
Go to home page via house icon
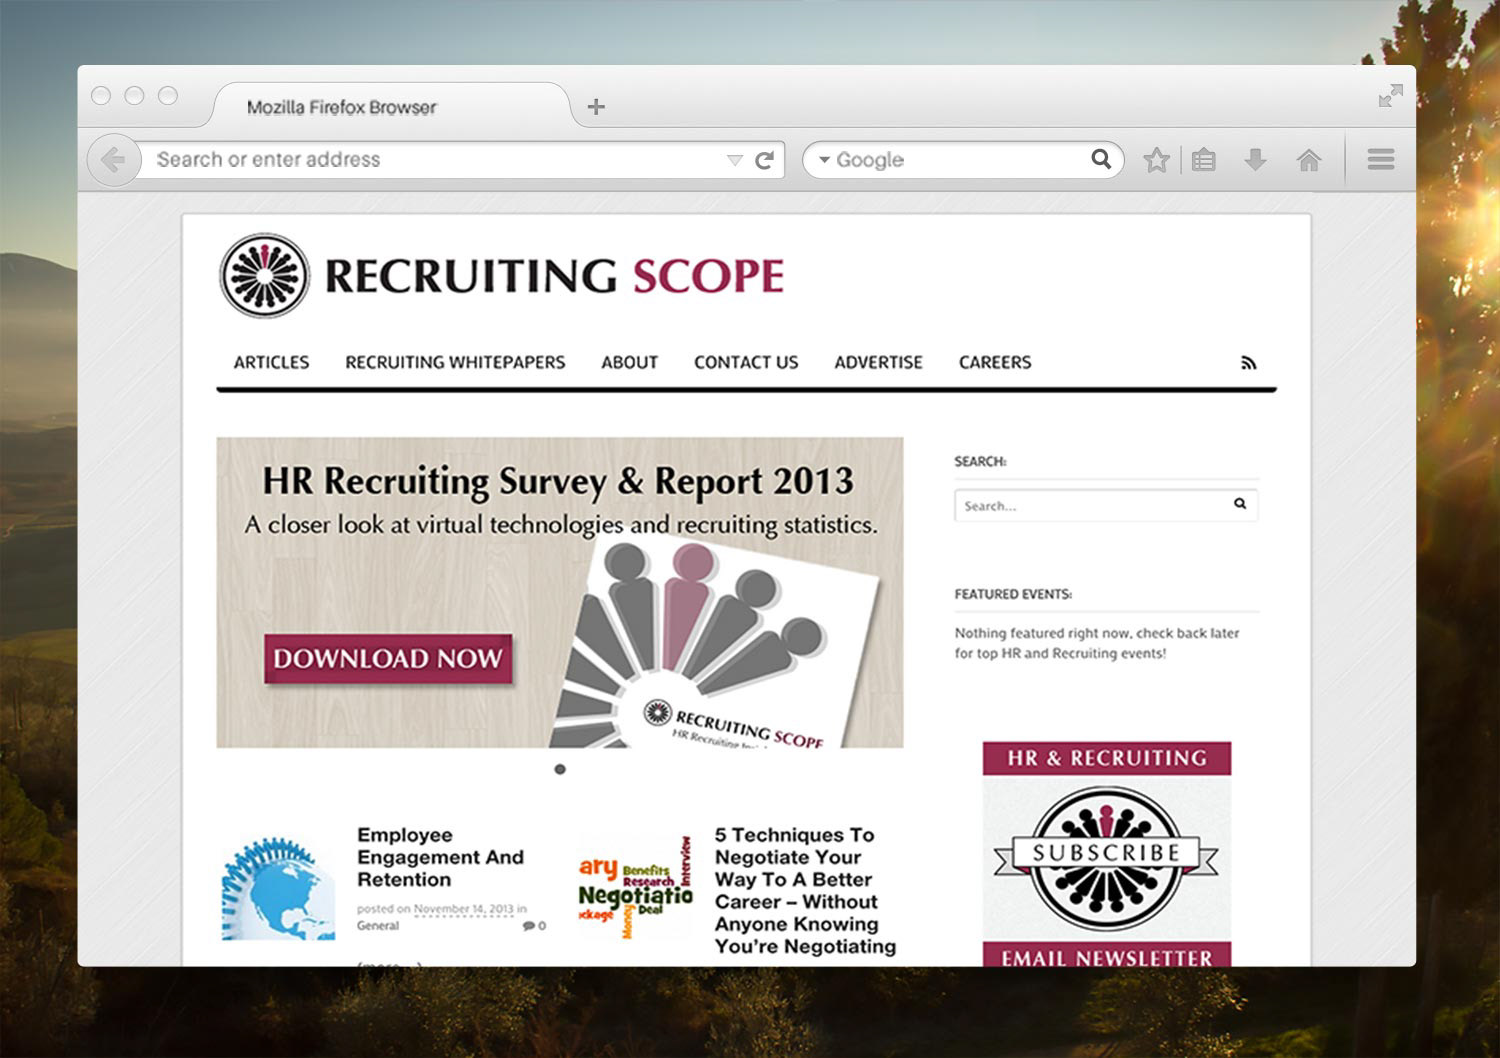(1308, 160)
